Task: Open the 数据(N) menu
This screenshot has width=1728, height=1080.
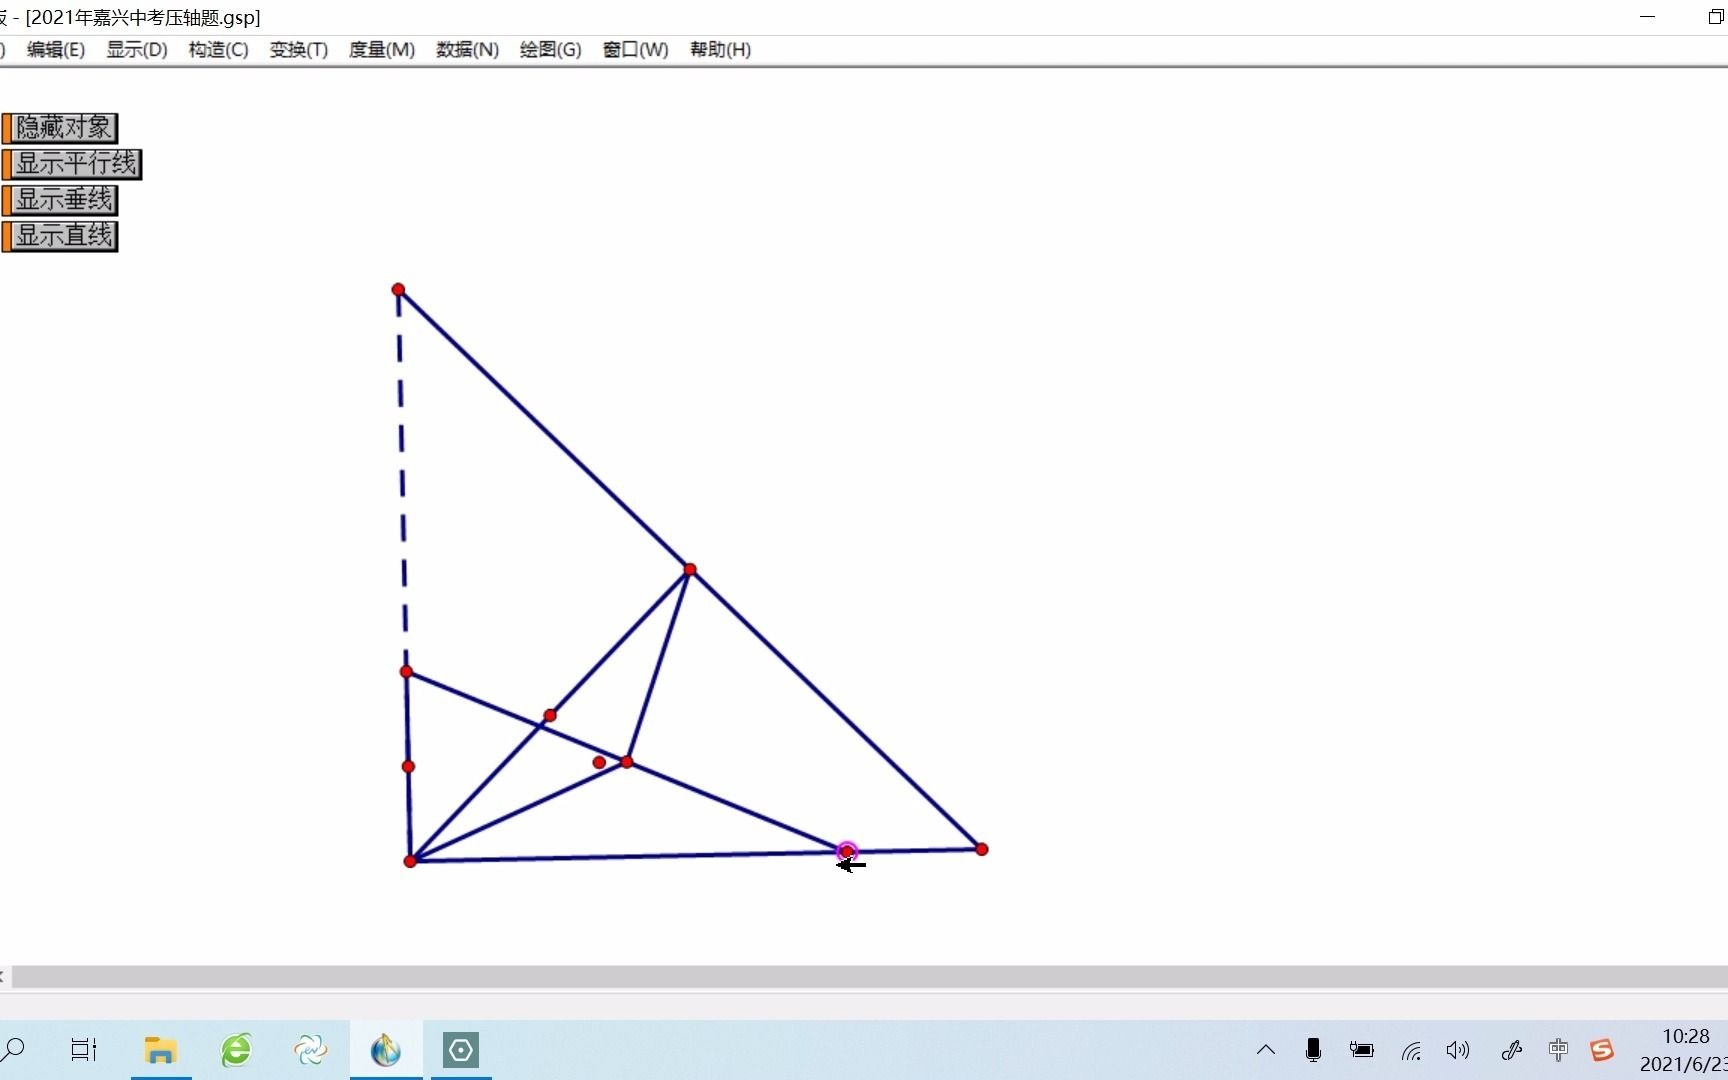Action: (467, 49)
